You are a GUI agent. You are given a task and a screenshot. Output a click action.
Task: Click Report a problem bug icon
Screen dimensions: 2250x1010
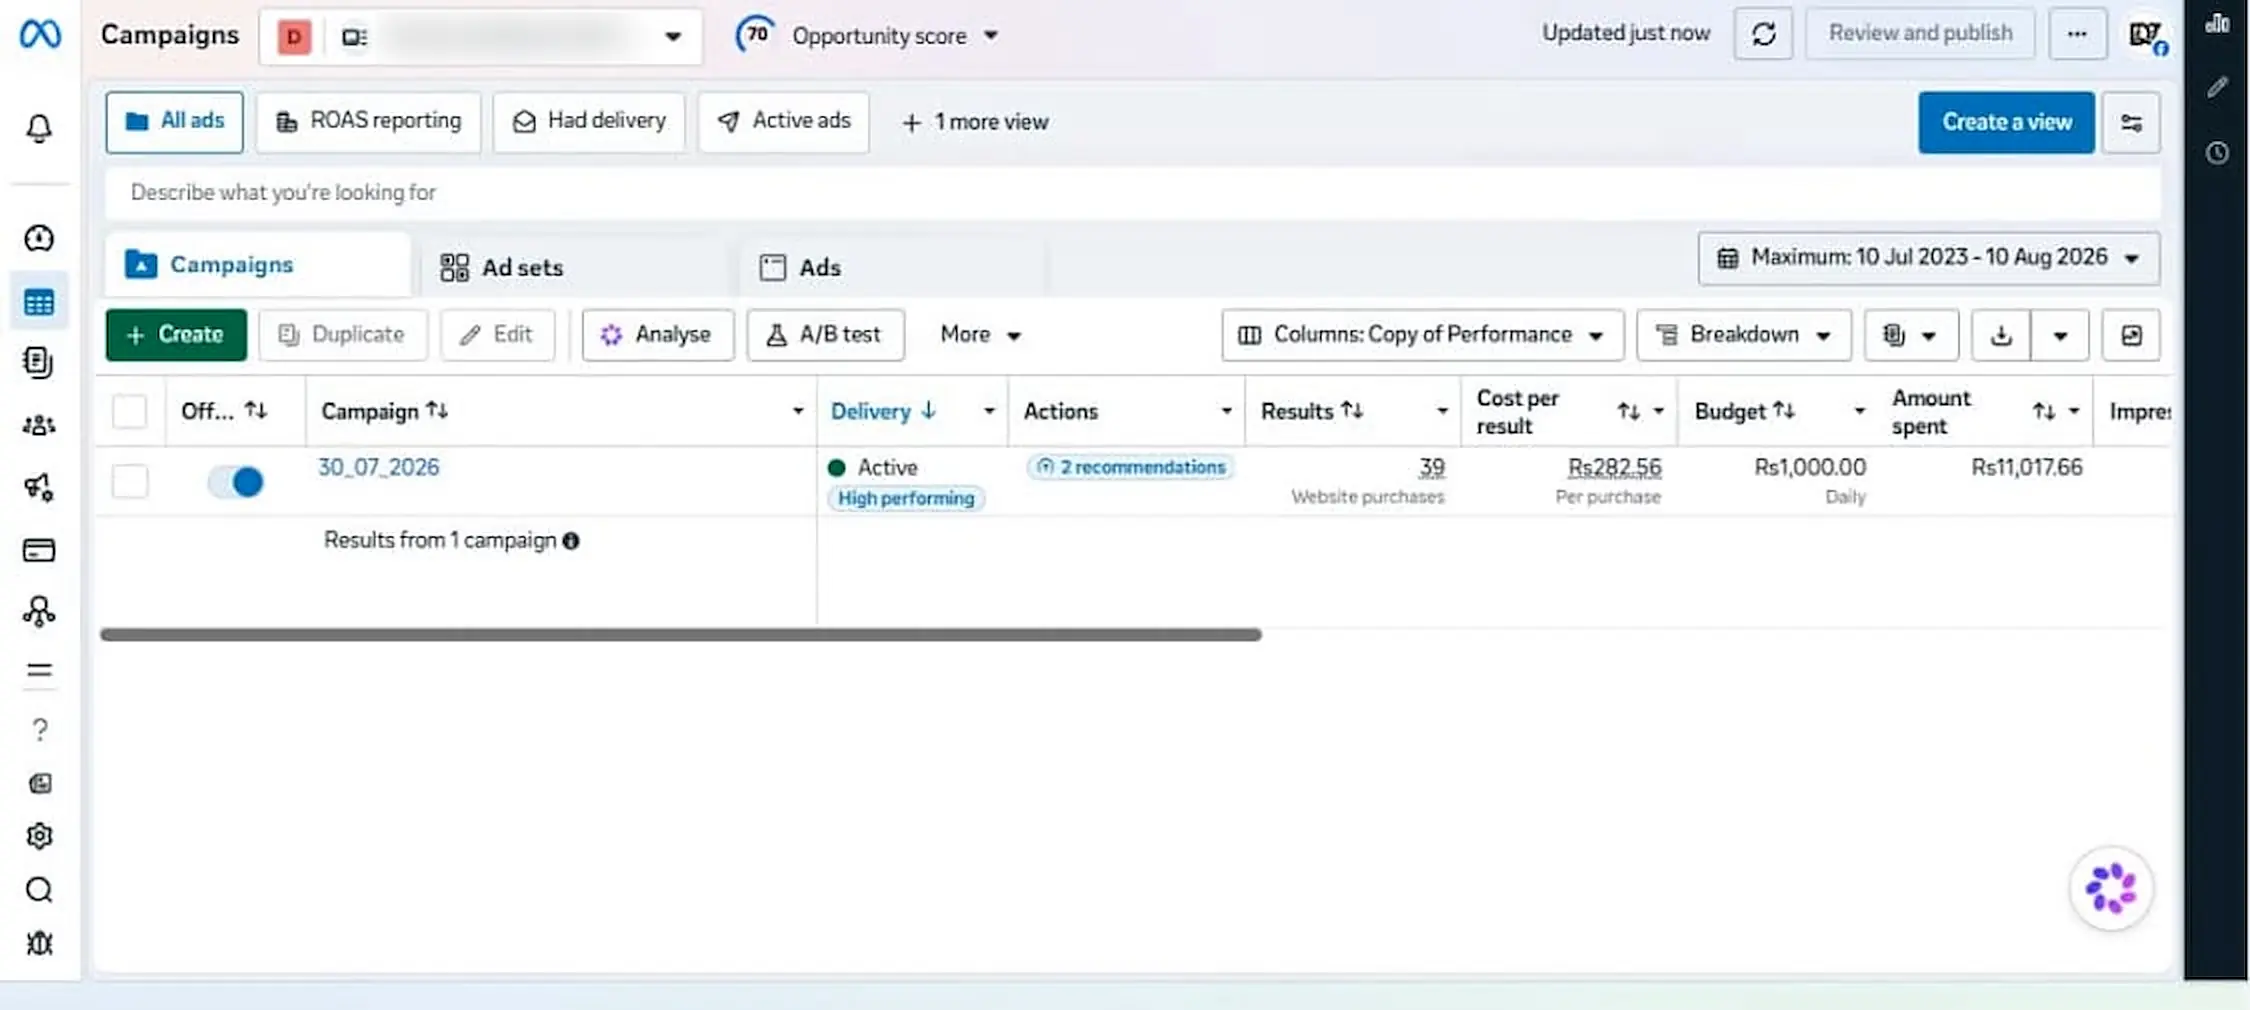click(x=39, y=943)
